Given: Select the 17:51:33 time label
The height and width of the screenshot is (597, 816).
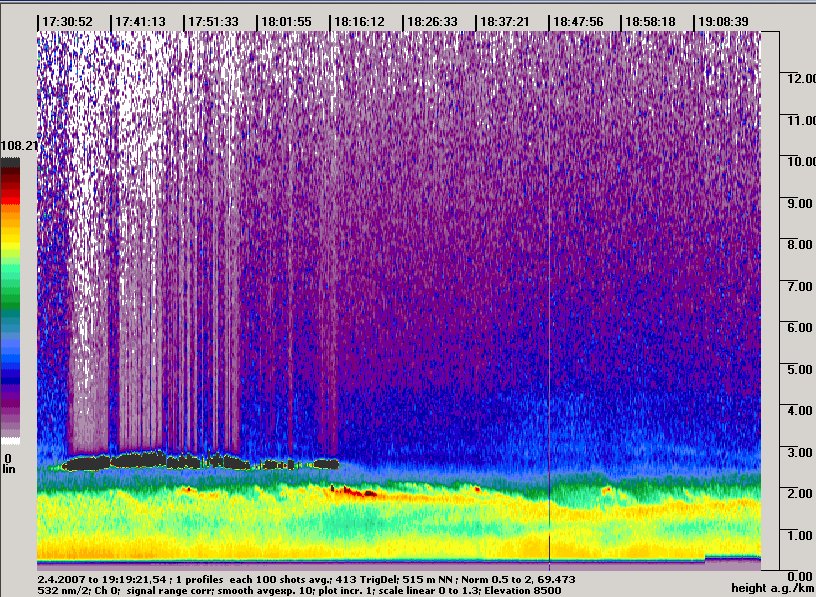Looking at the screenshot, I should click(213, 22).
